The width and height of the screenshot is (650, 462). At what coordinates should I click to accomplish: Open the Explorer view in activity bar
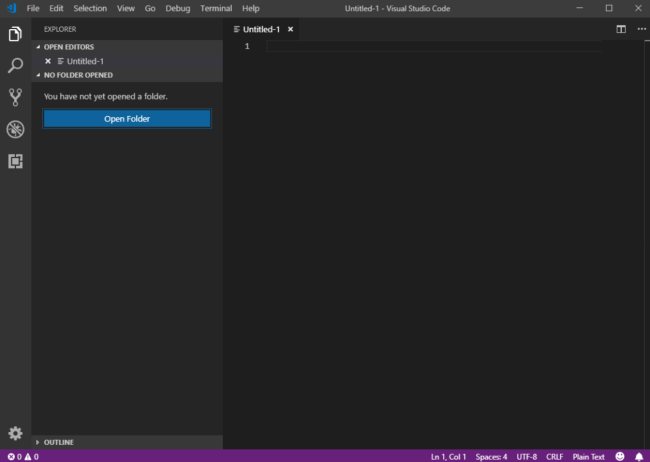pyautogui.click(x=15, y=34)
